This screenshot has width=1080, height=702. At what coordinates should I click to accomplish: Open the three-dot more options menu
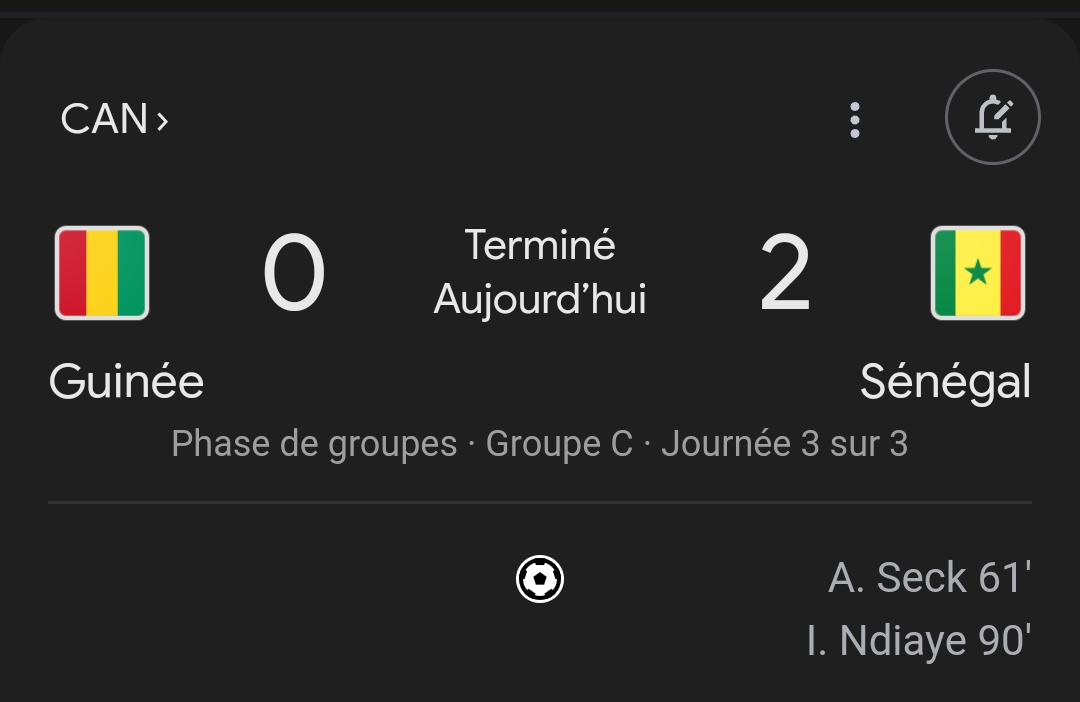click(854, 120)
